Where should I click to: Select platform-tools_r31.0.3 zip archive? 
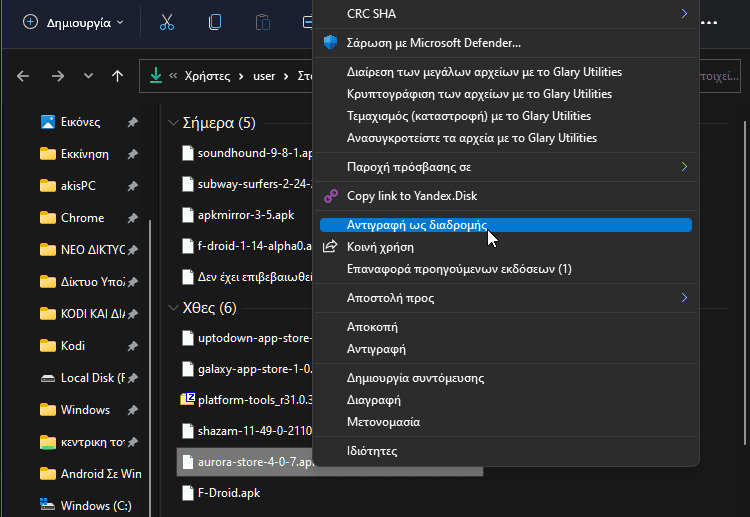coord(247,400)
